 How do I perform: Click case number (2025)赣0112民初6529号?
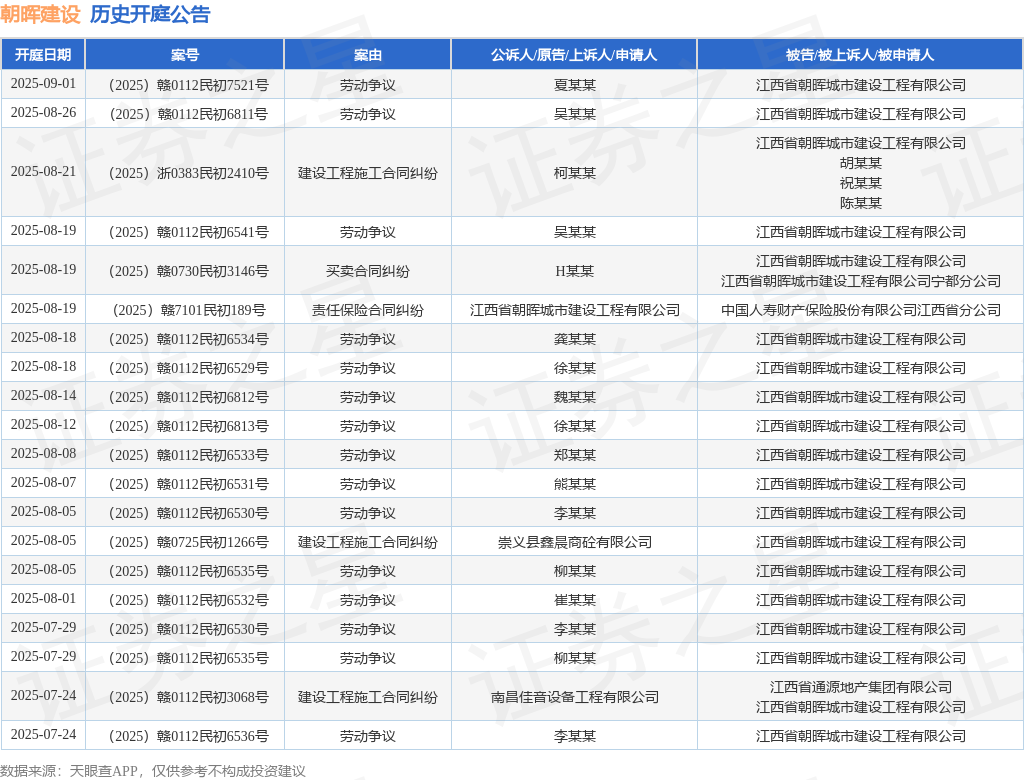click(x=188, y=368)
